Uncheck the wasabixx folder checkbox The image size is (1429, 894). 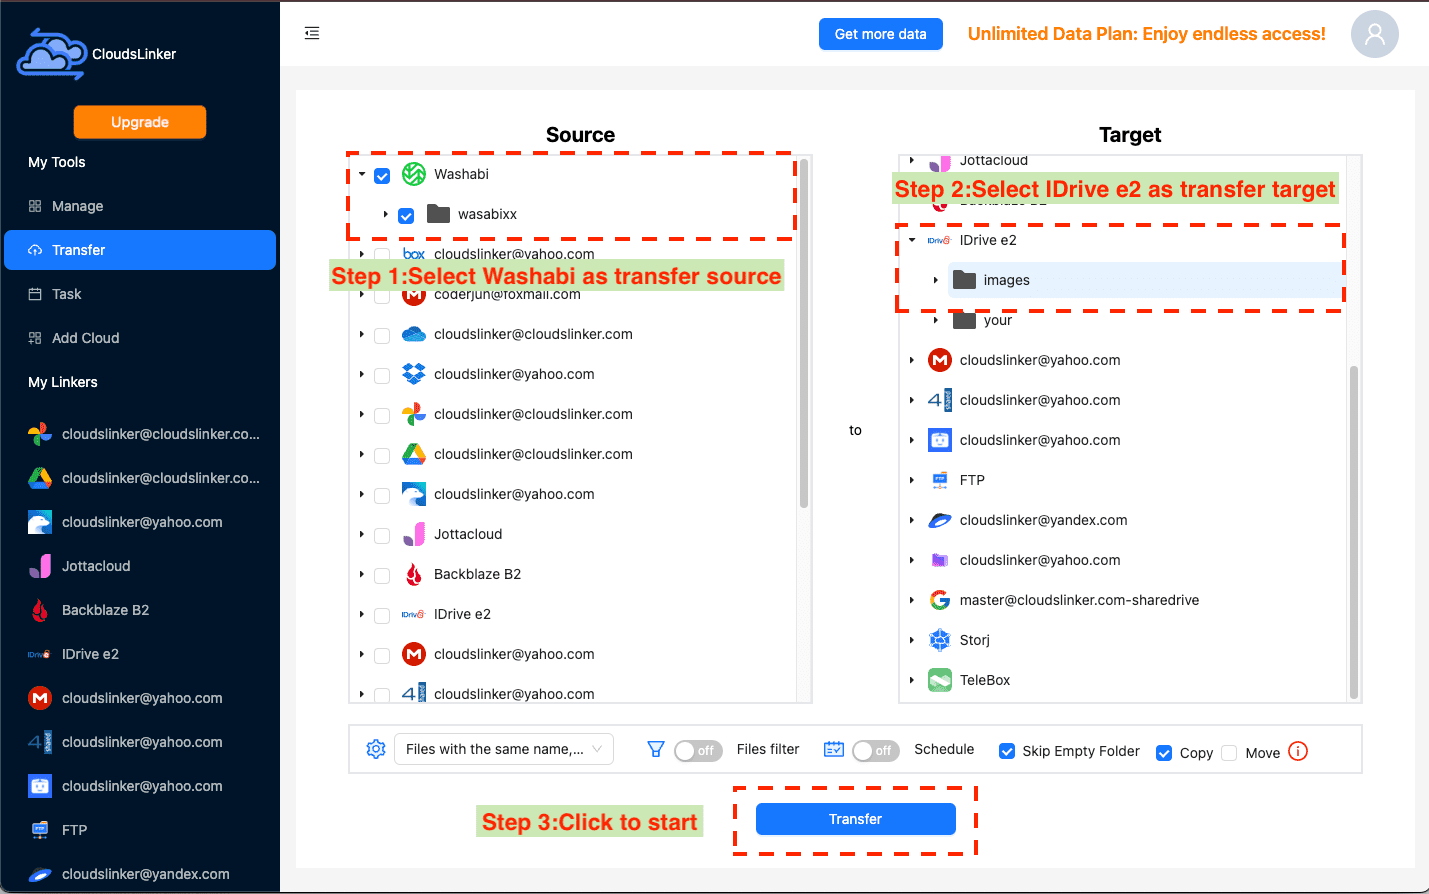click(406, 216)
